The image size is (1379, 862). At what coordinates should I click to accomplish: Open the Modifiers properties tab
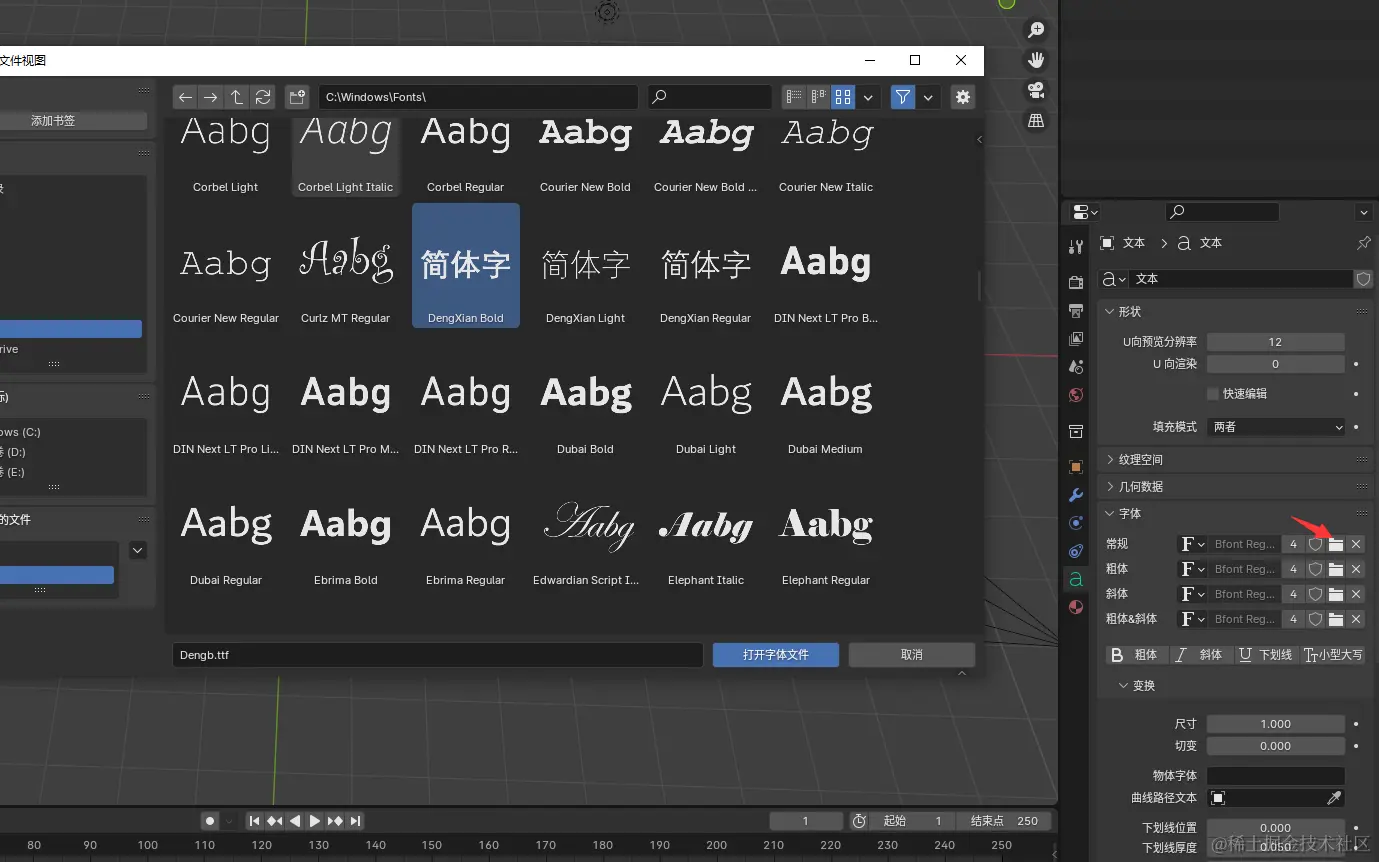tap(1076, 495)
